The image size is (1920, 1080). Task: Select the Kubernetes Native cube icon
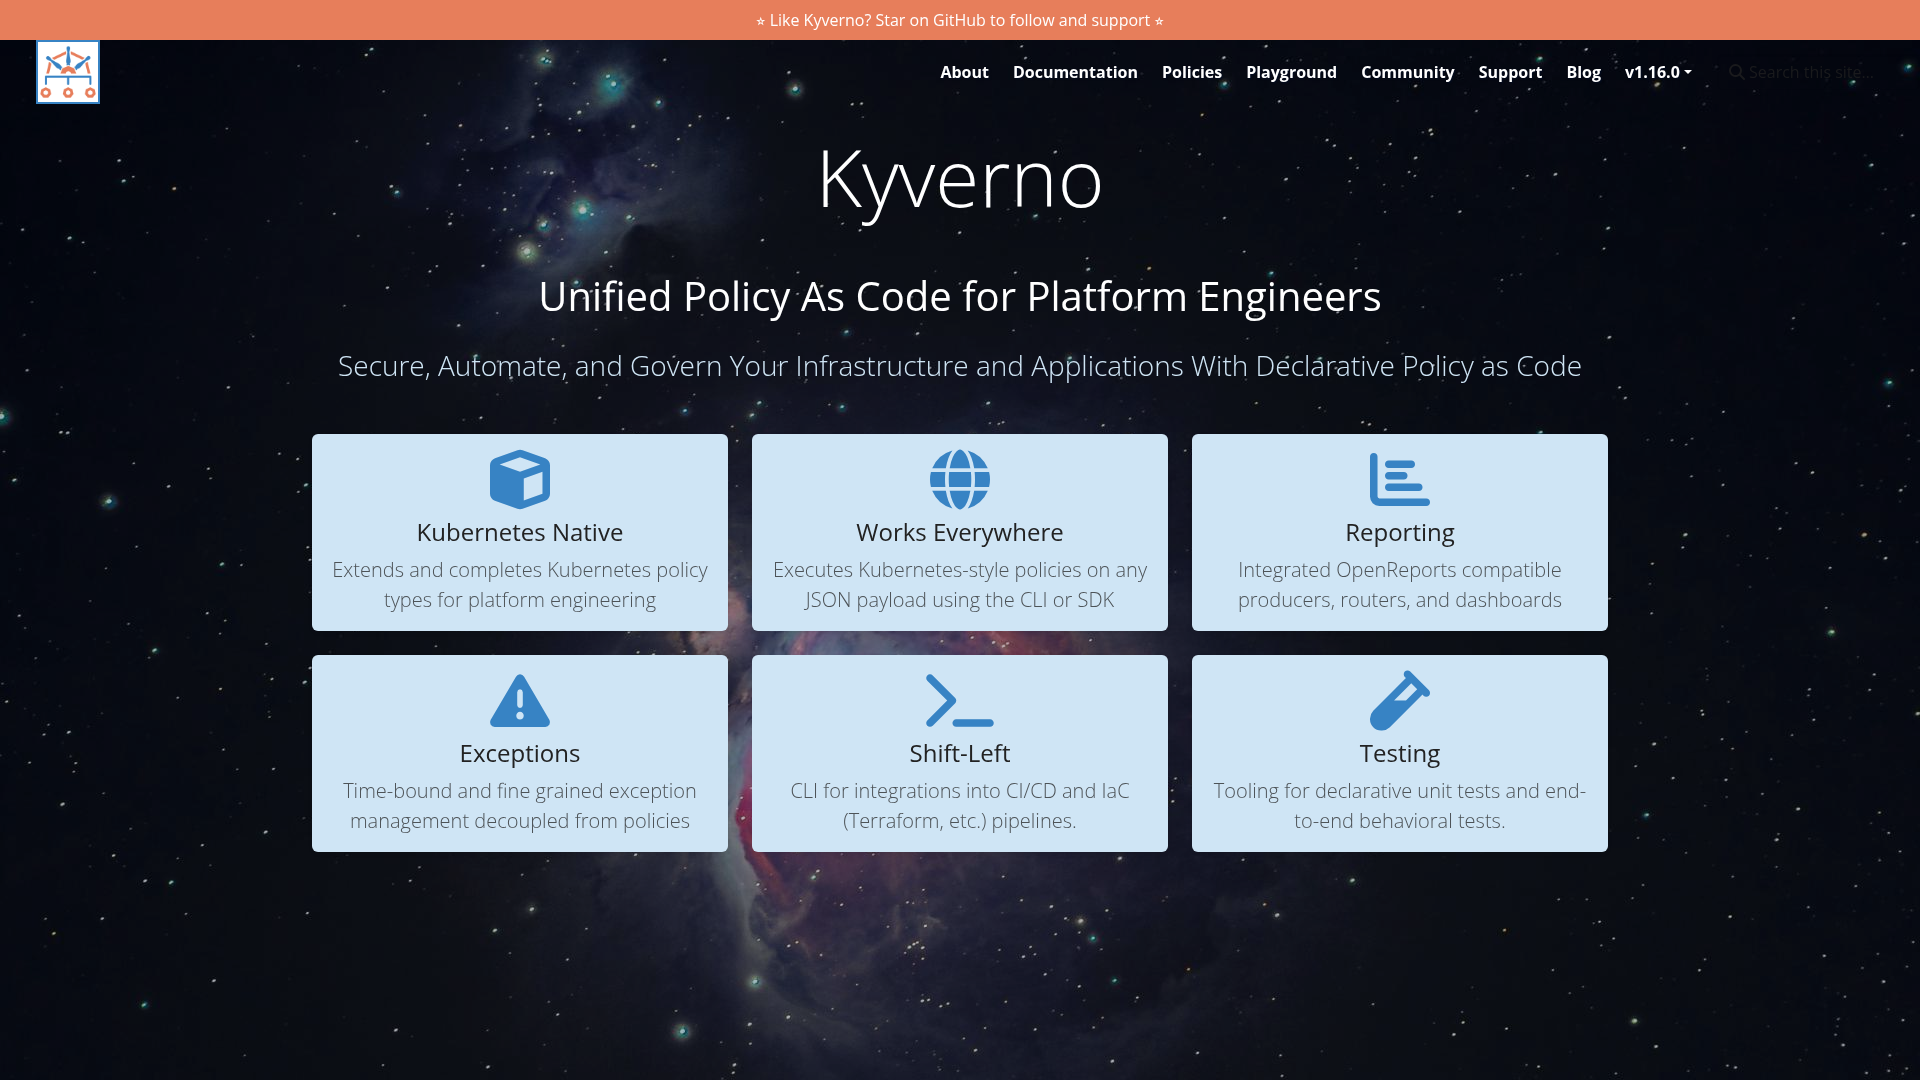point(519,478)
